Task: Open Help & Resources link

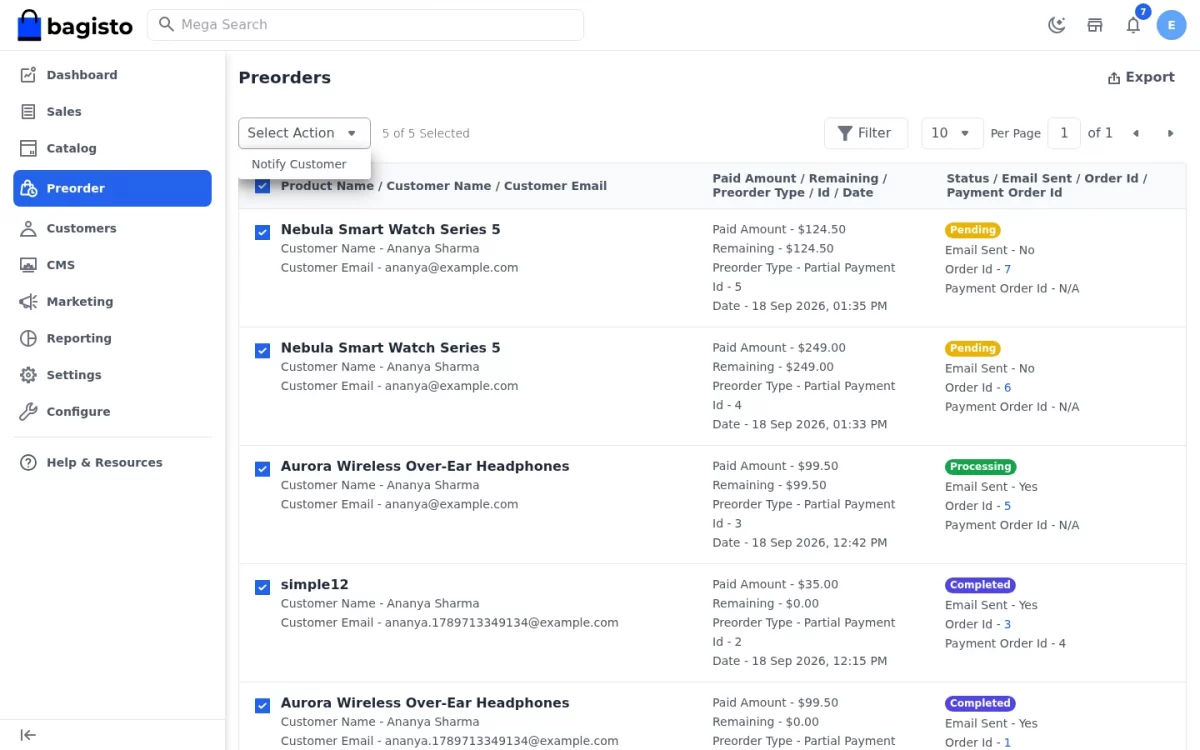Action: pos(112,462)
